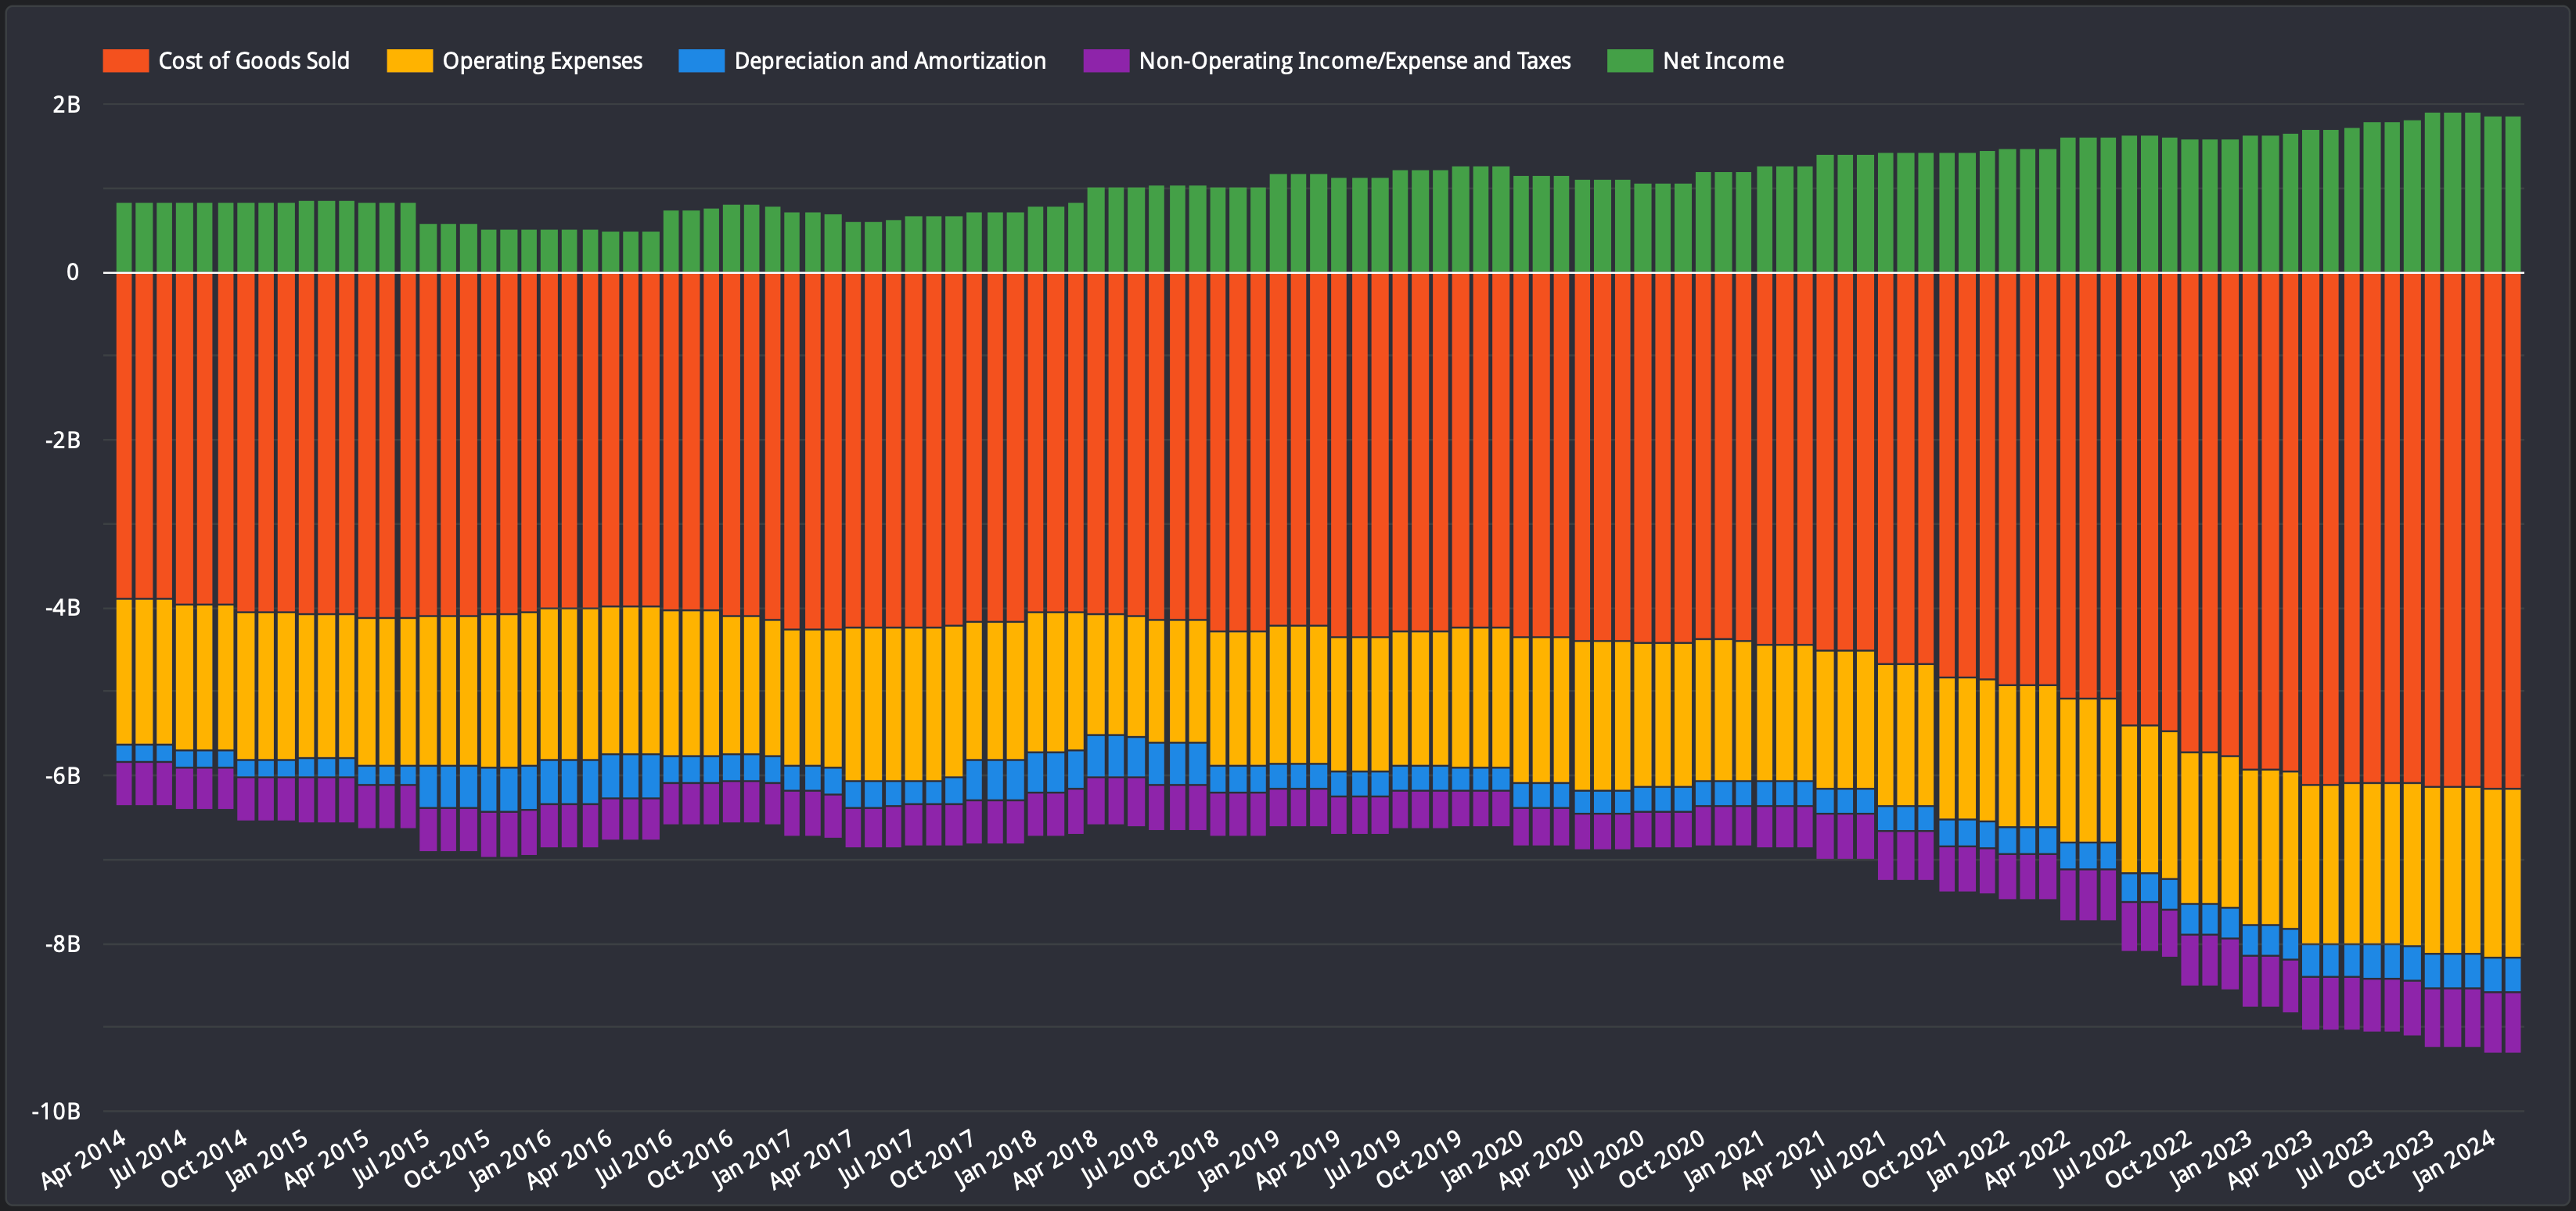Toggle Depreciation and Amortization series label
This screenshot has width=2576, height=1211.
point(890,61)
